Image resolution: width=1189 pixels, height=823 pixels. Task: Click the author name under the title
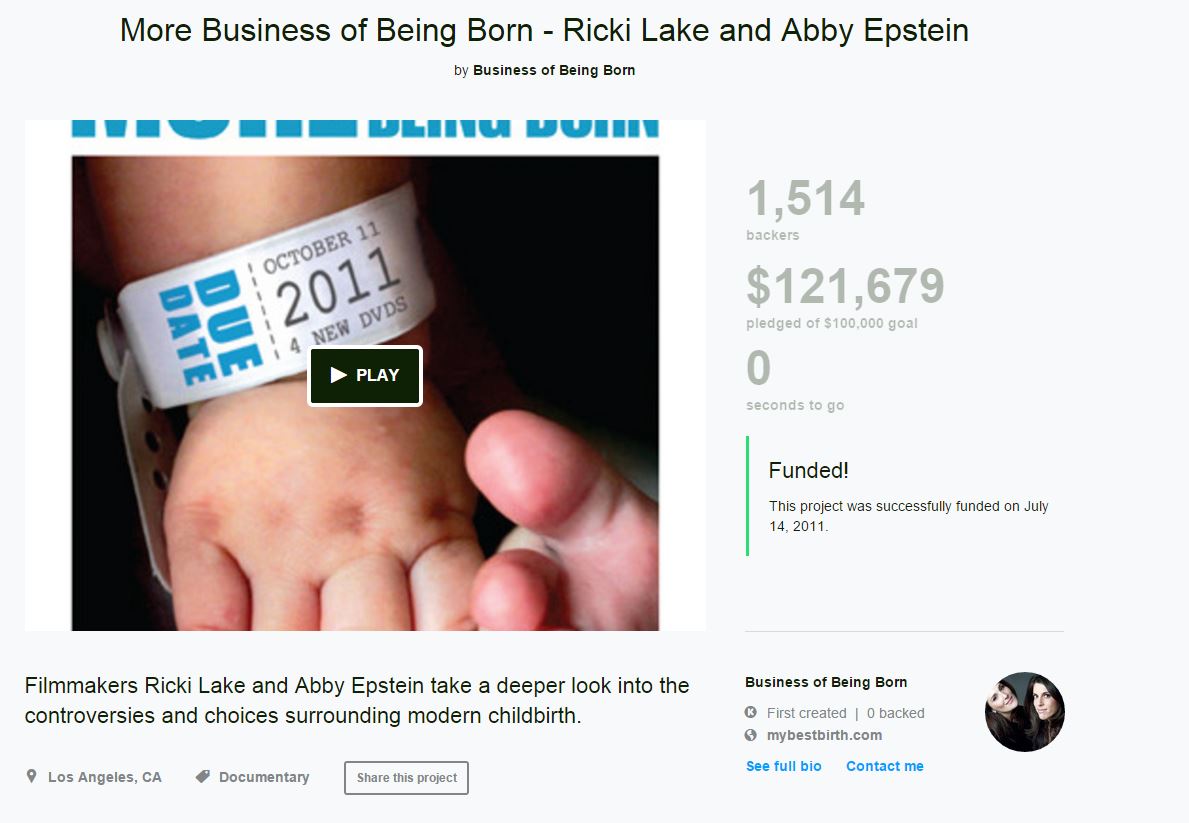[554, 70]
